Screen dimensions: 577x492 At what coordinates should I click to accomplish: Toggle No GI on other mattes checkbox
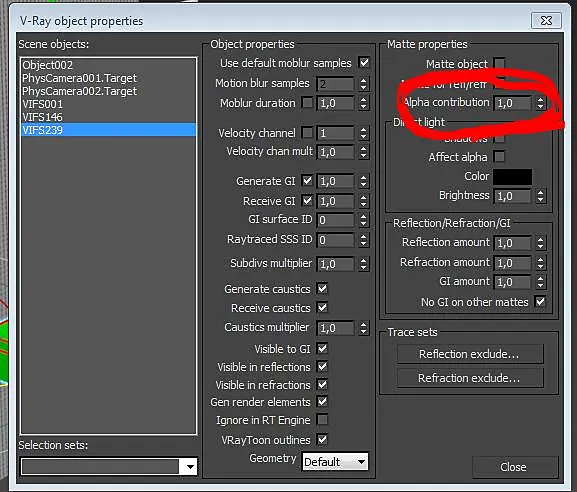pyautogui.click(x=540, y=302)
